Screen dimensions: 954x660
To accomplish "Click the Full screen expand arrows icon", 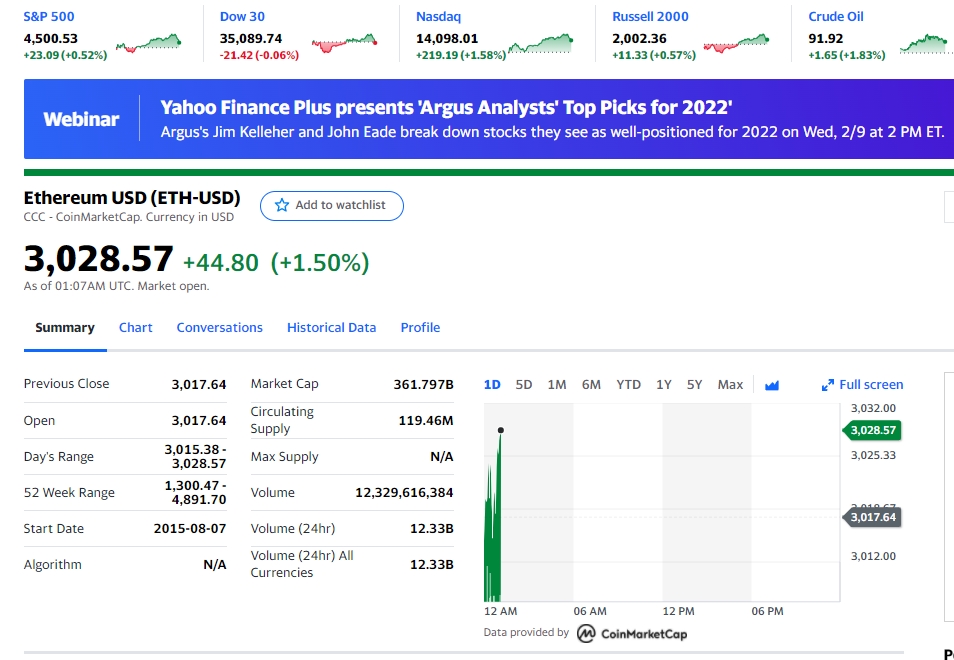I will (x=827, y=385).
